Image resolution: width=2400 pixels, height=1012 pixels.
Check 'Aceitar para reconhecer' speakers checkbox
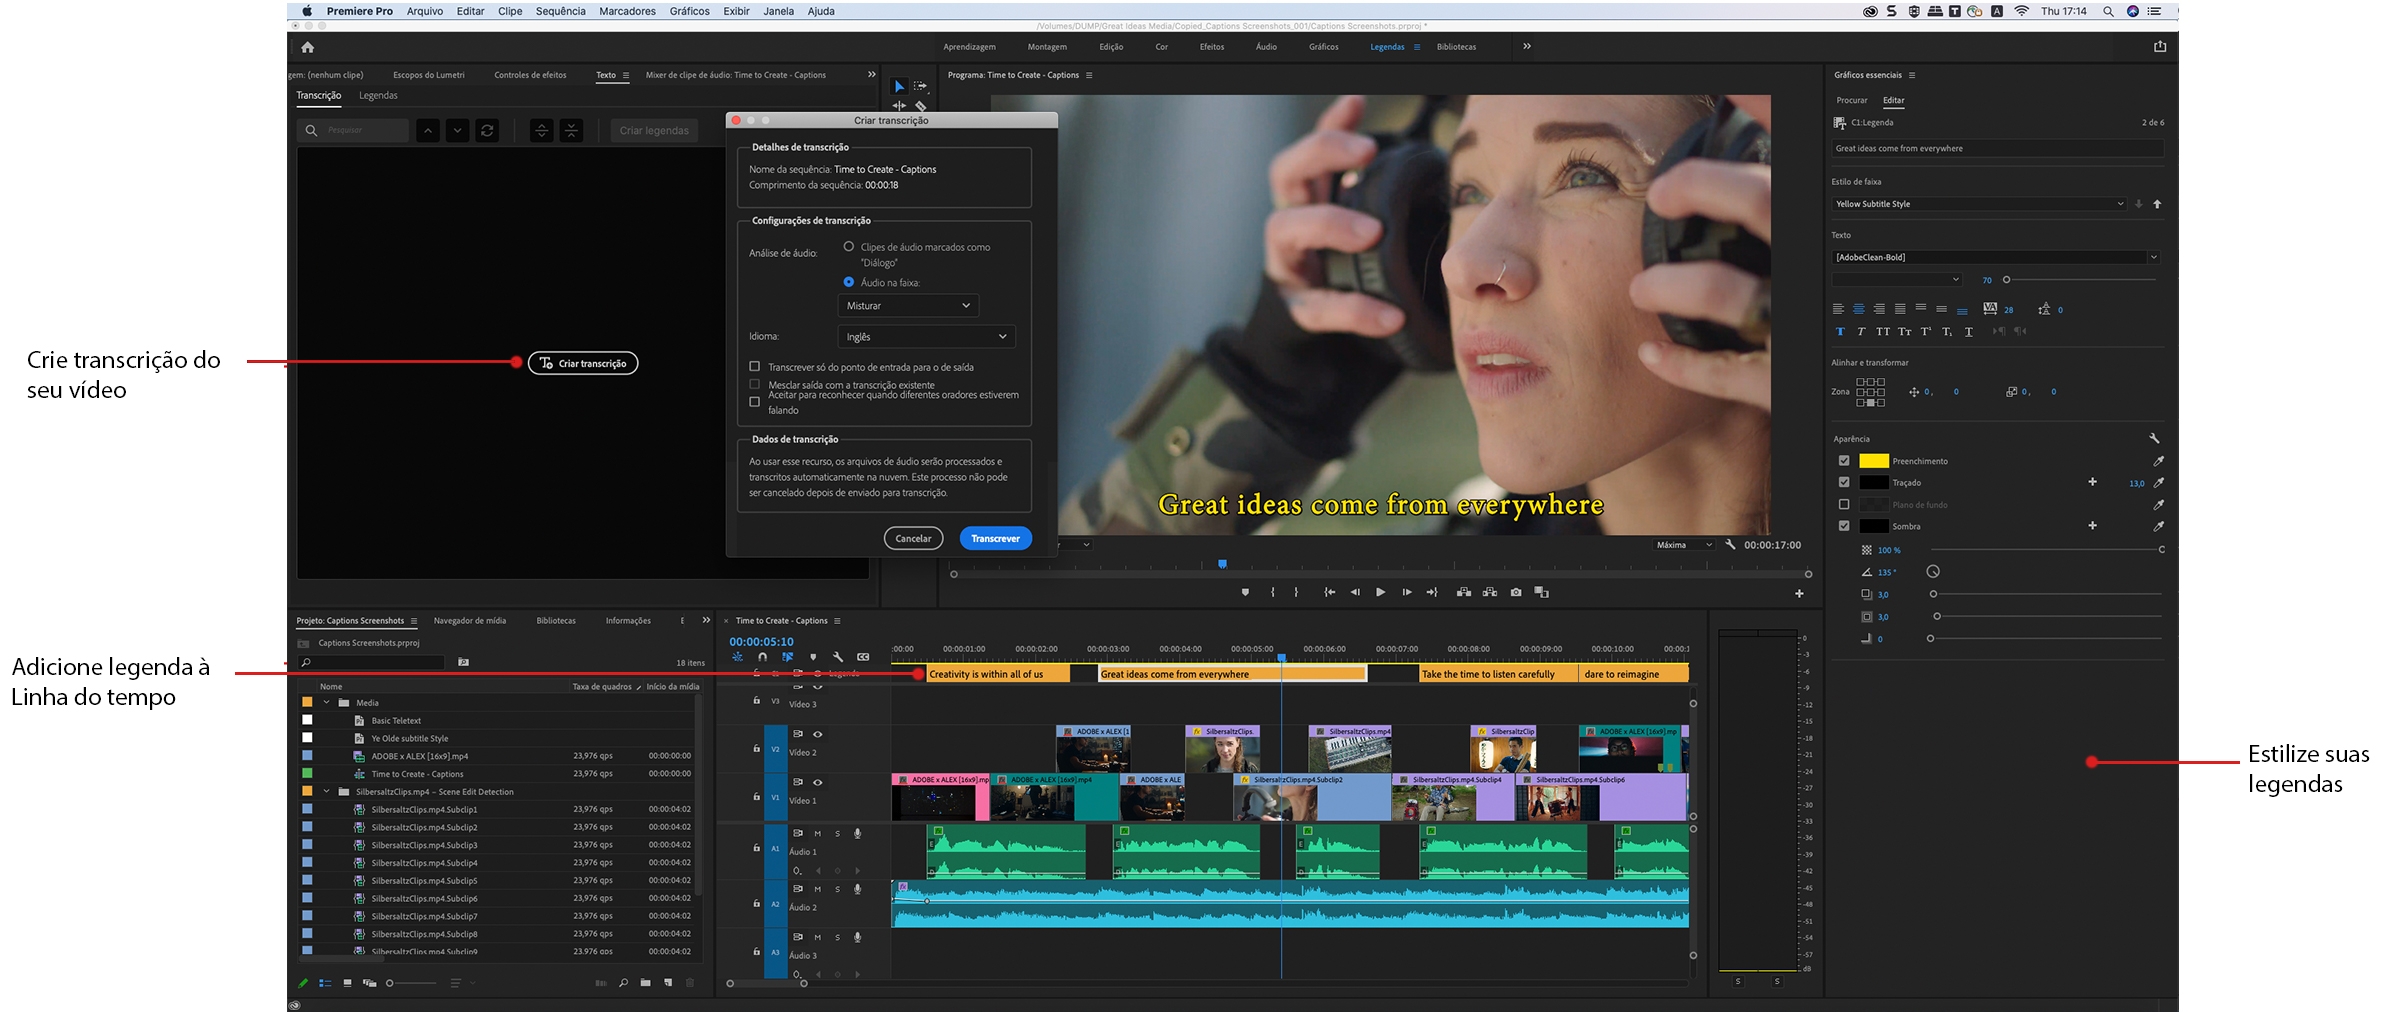tap(755, 402)
